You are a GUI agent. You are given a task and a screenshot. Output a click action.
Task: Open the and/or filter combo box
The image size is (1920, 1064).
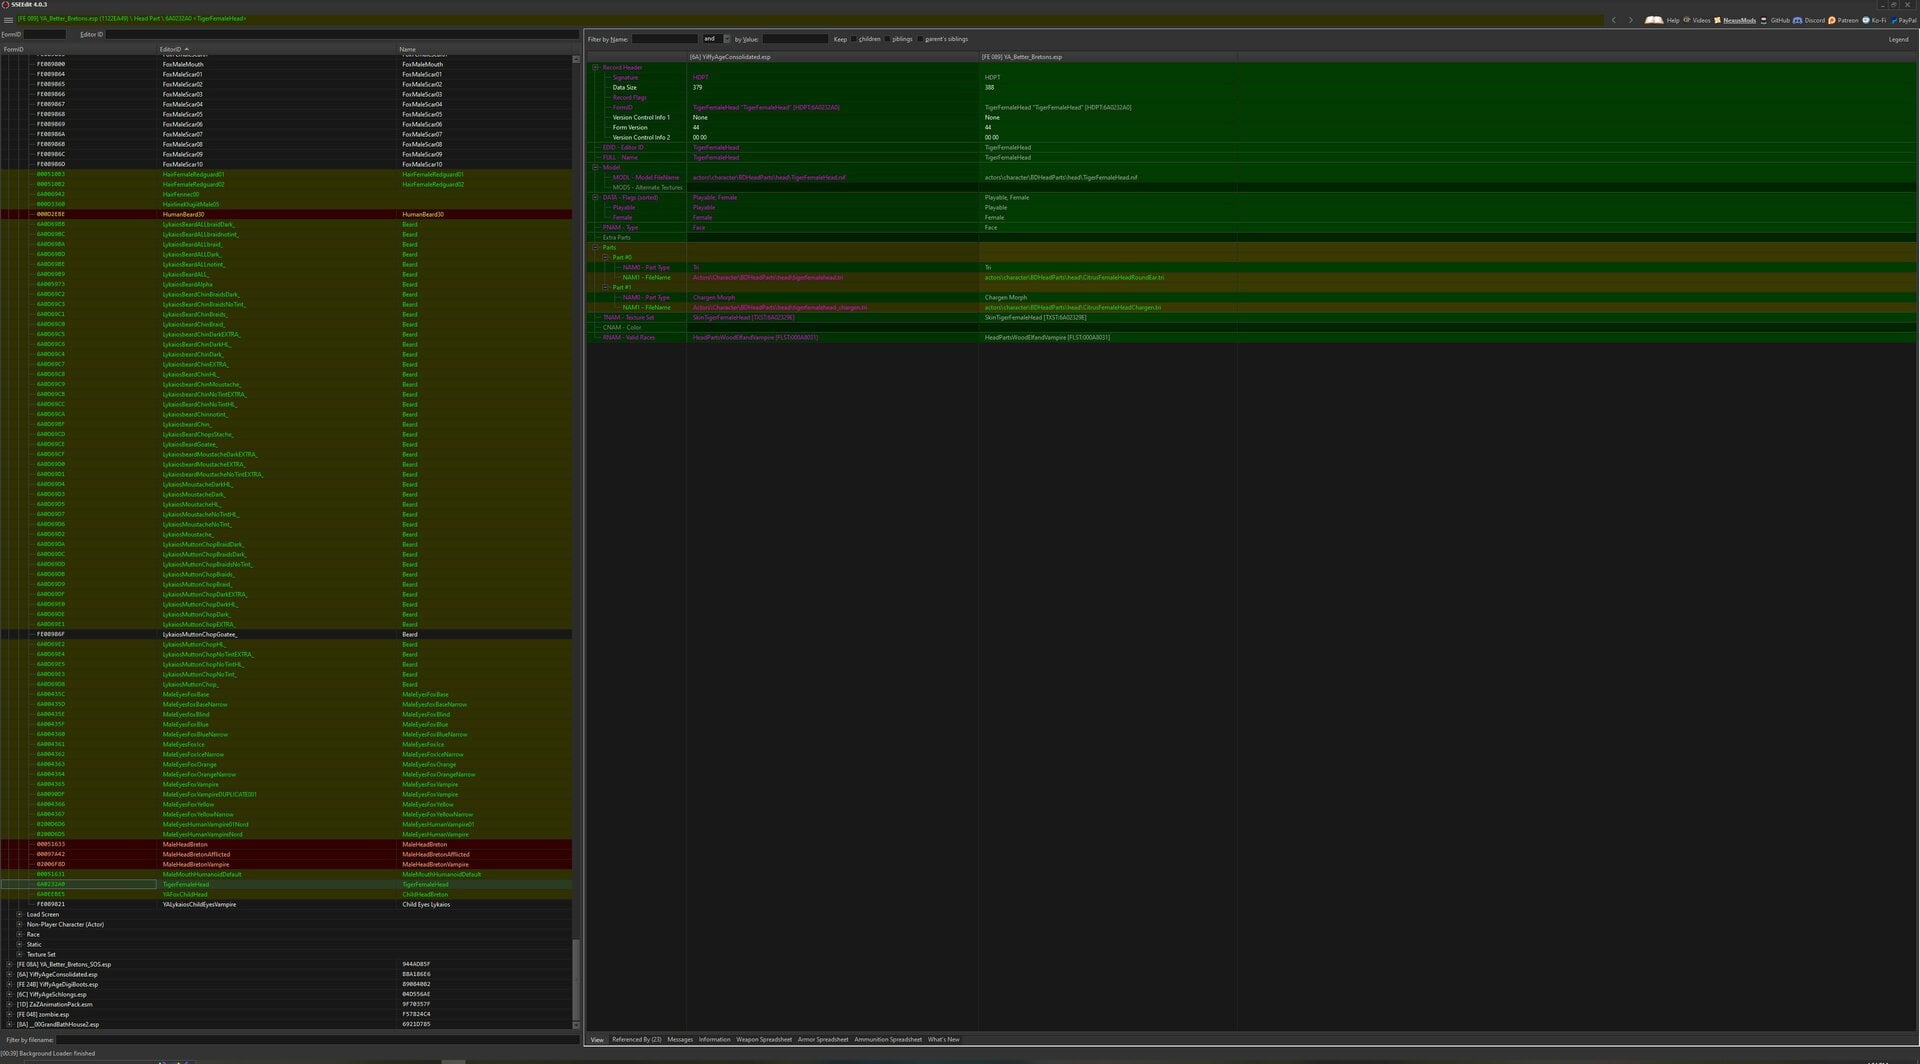pos(716,39)
